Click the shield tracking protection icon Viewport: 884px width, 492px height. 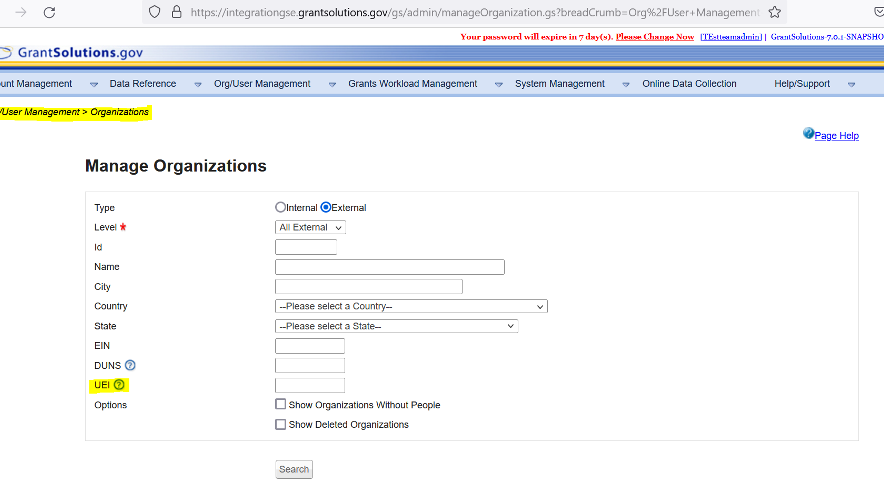point(154,12)
